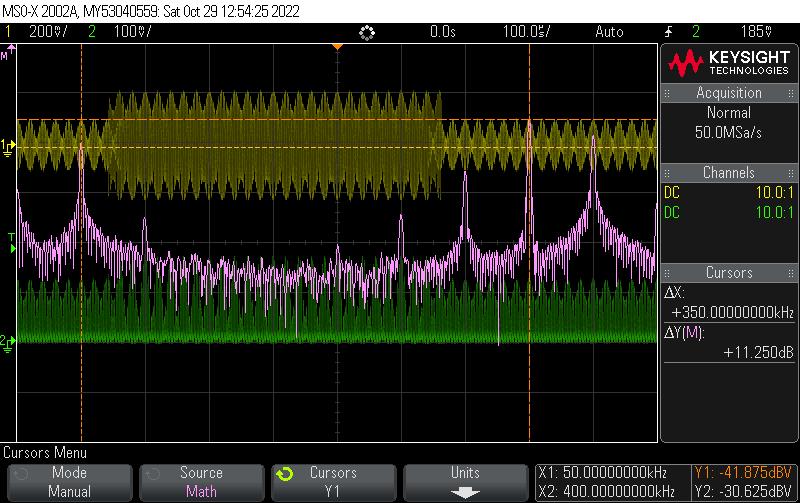The width and height of the screenshot is (800, 503).
Task: Click the trigger position marker above the graticule
Action: (x=337, y=47)
